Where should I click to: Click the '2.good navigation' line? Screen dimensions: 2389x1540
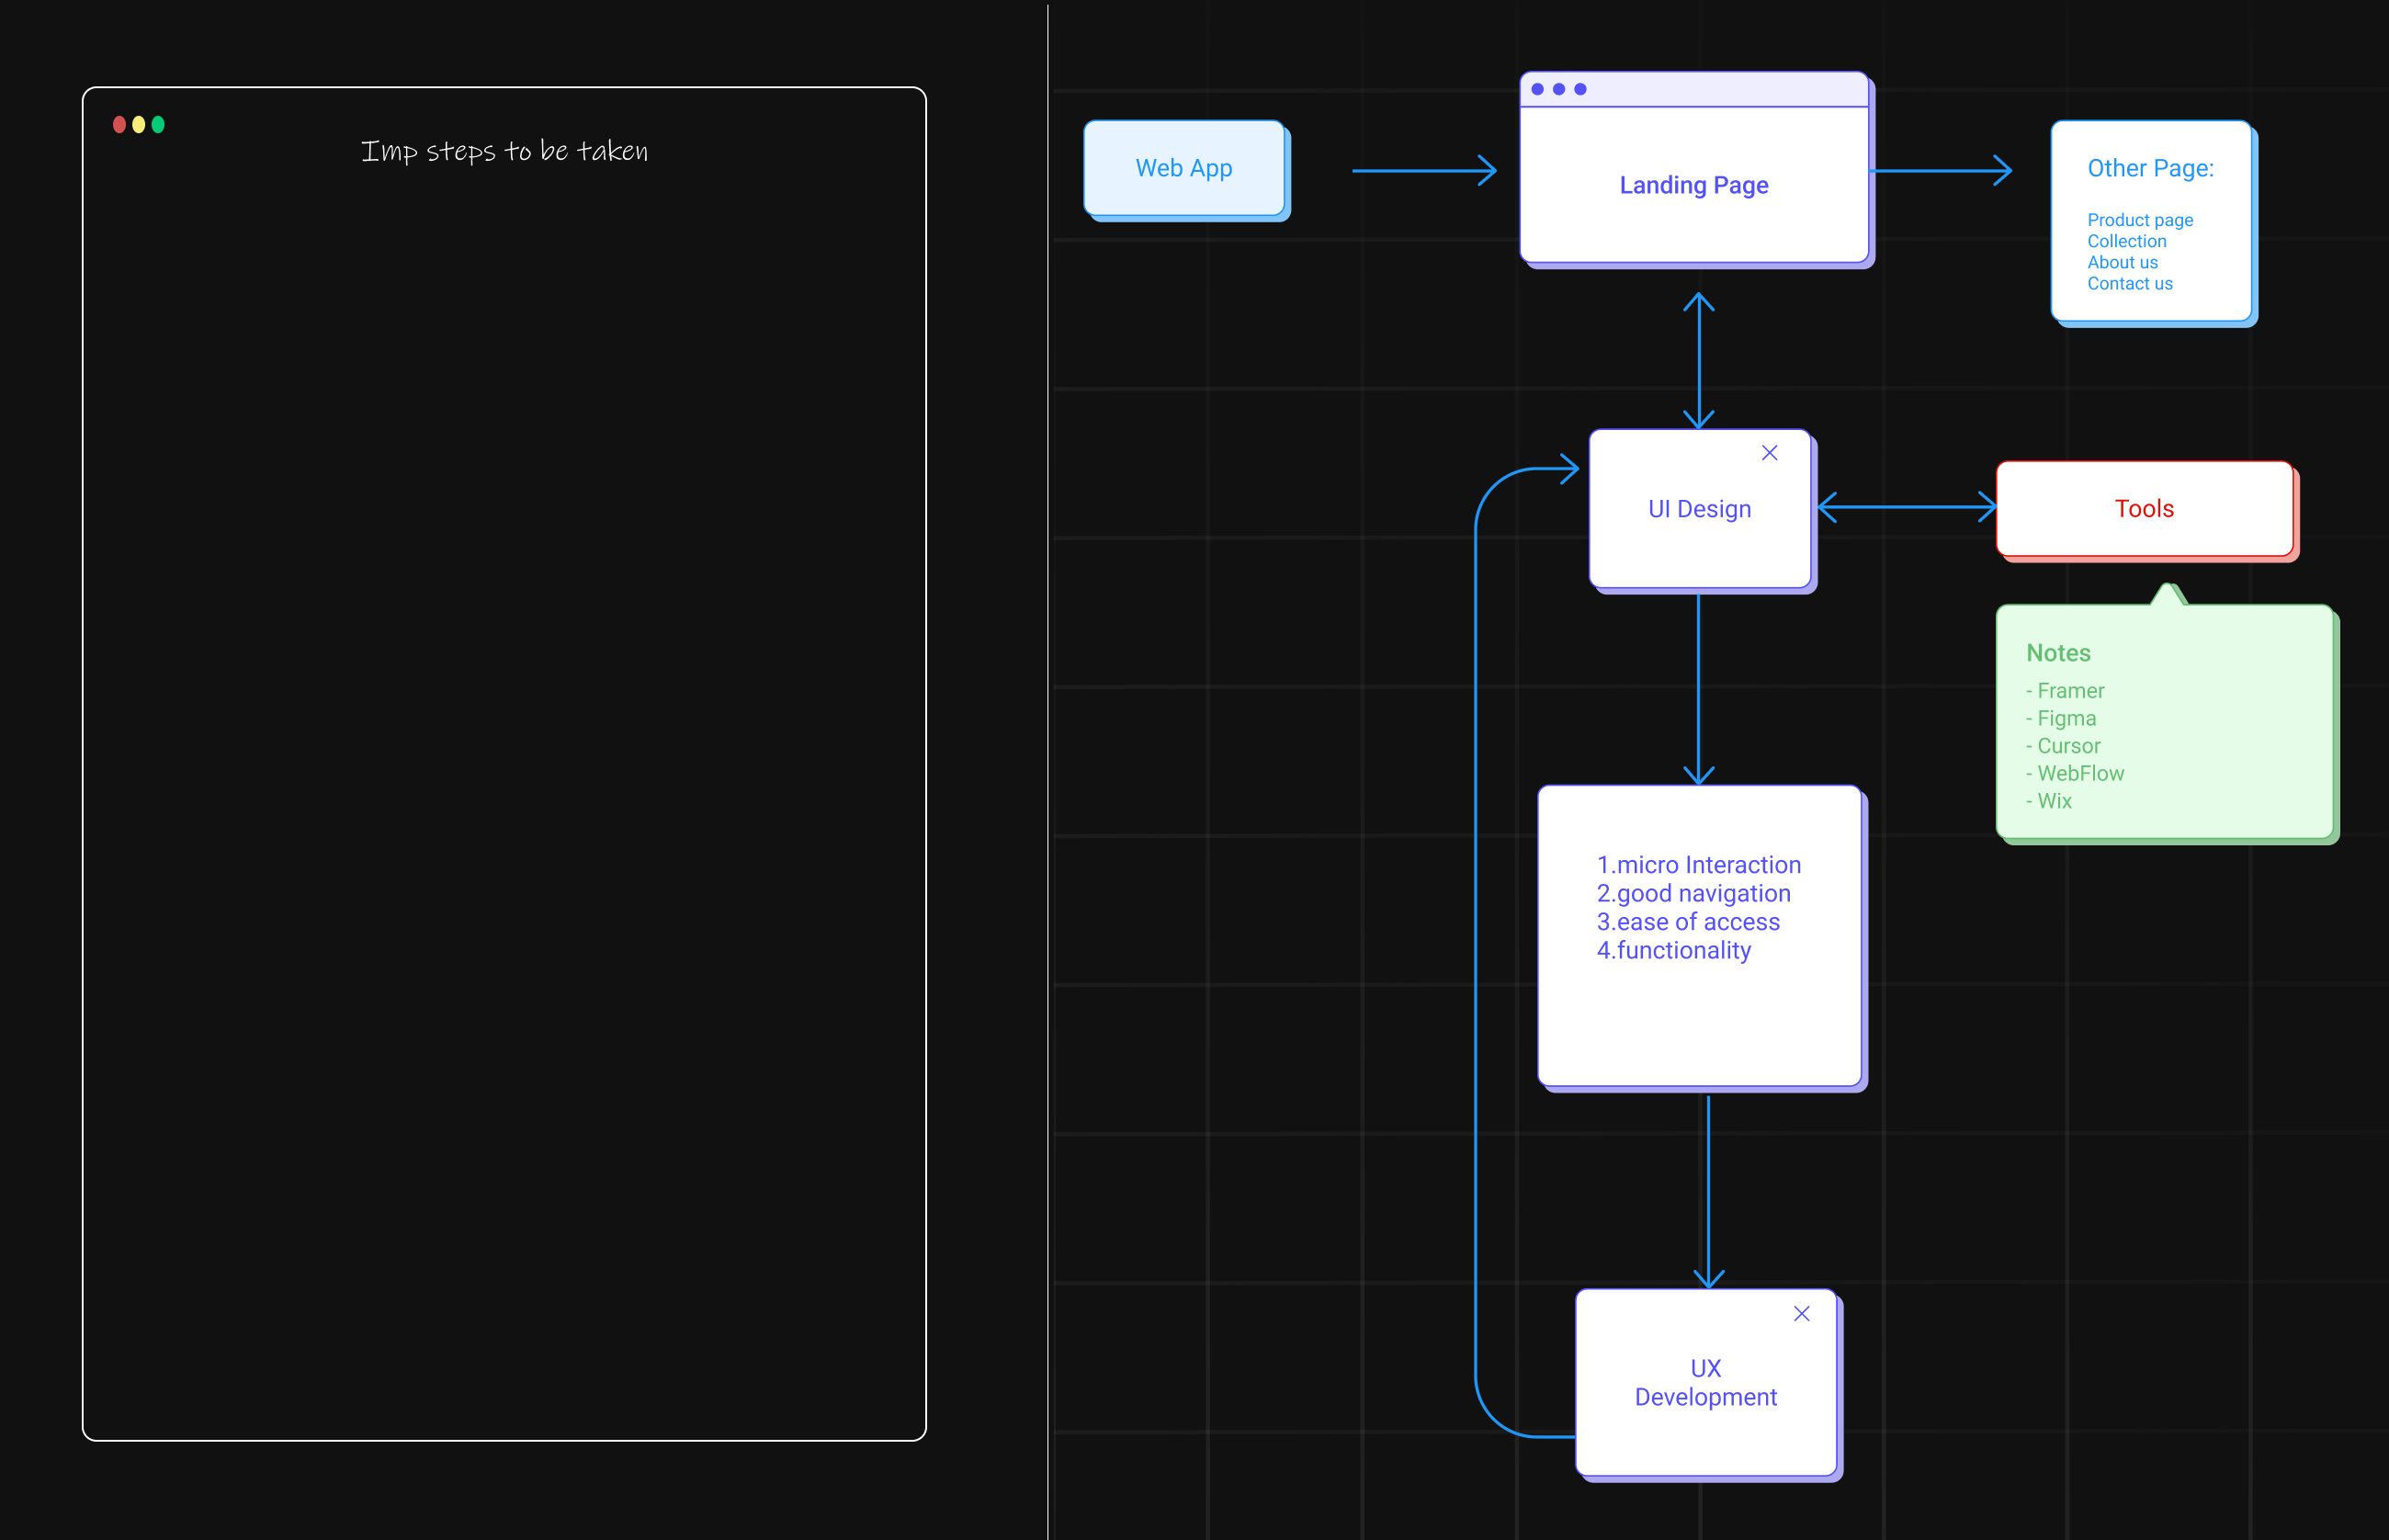tap(1693, 893)
